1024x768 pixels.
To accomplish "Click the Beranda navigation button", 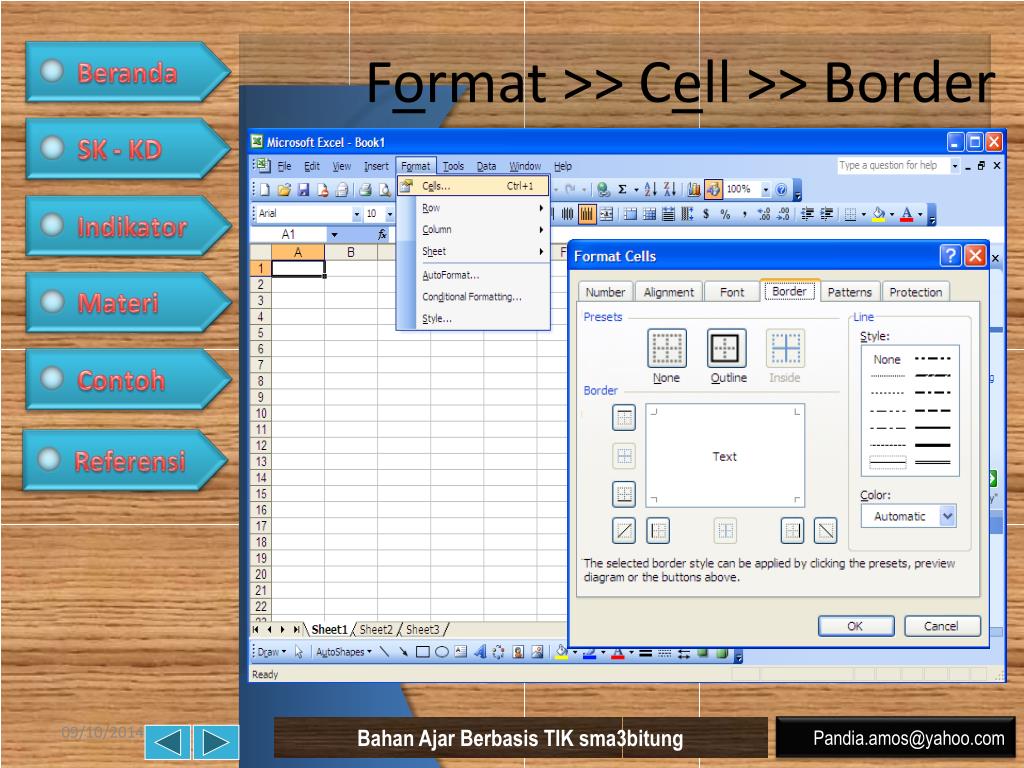I will tap(128, 72).
